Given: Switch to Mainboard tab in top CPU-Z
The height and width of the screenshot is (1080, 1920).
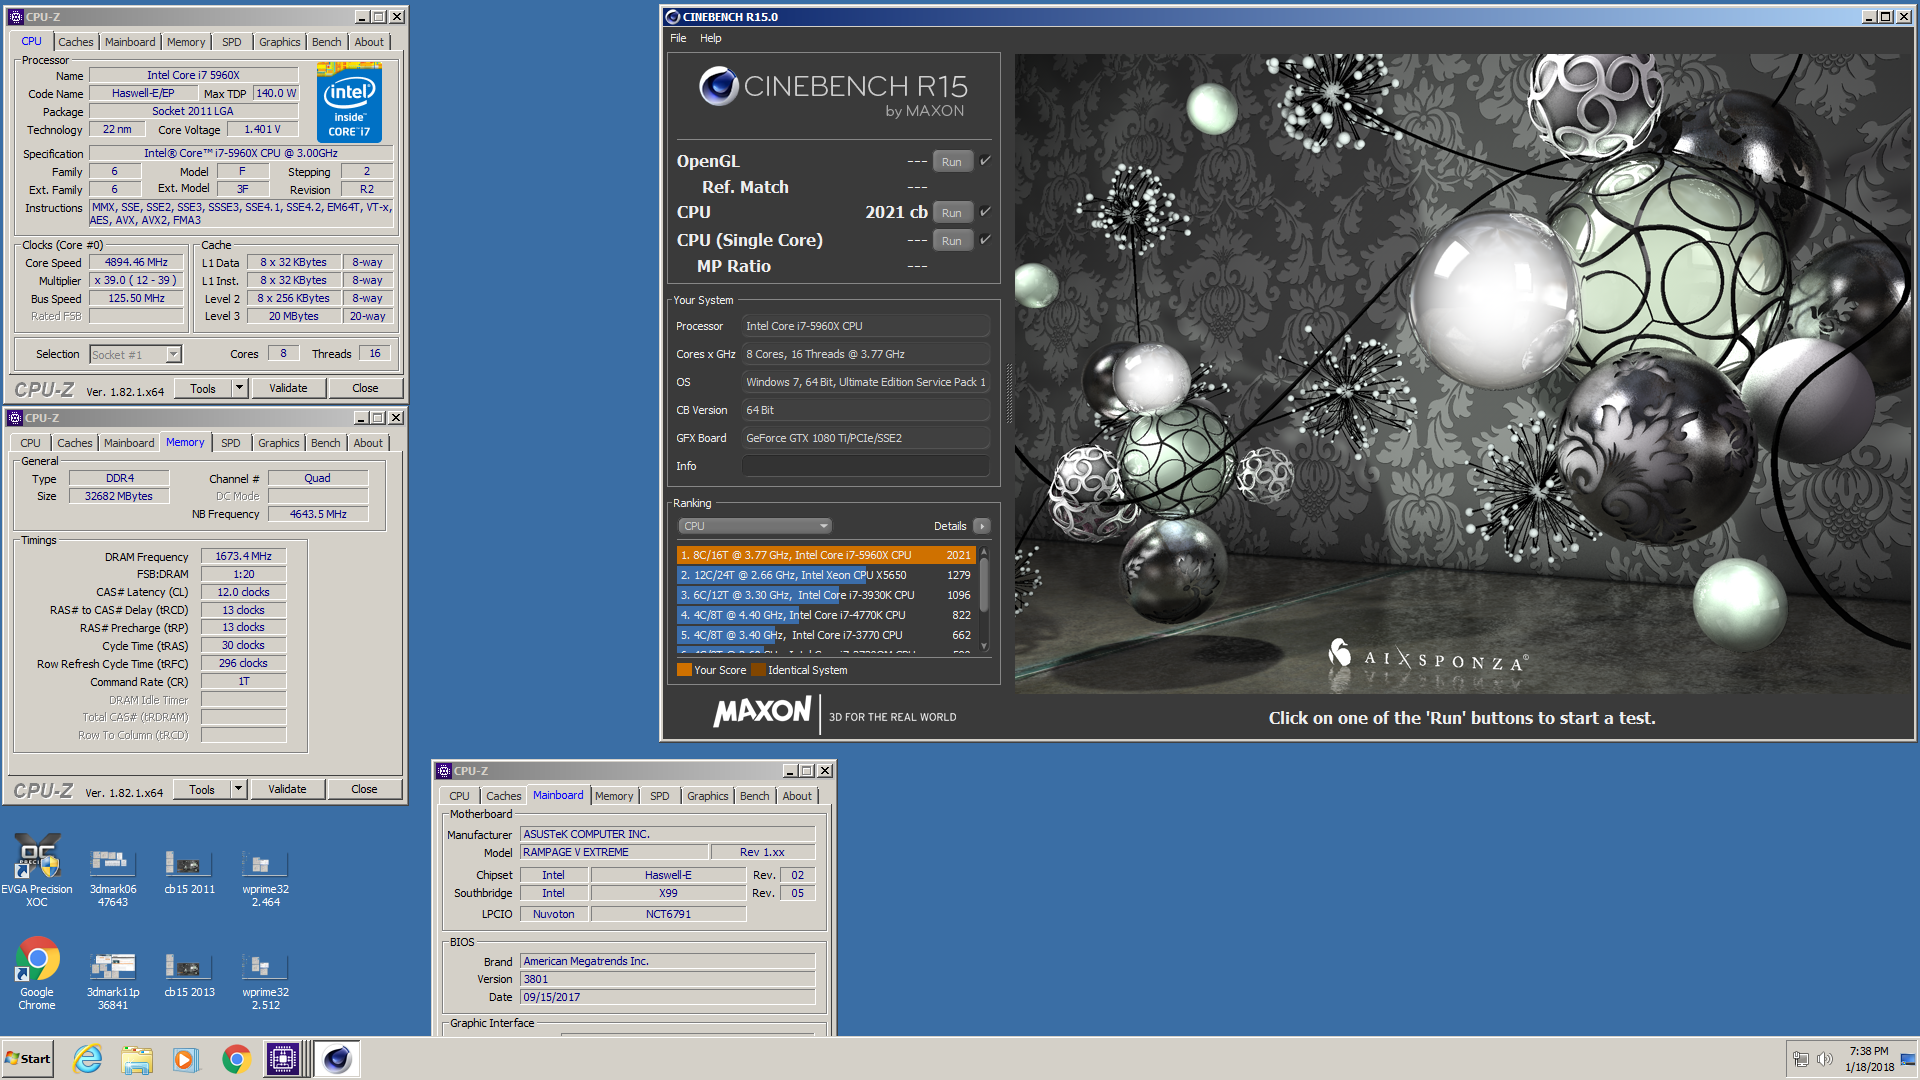Looking at the screenshot, I should [x=130, y=42].
